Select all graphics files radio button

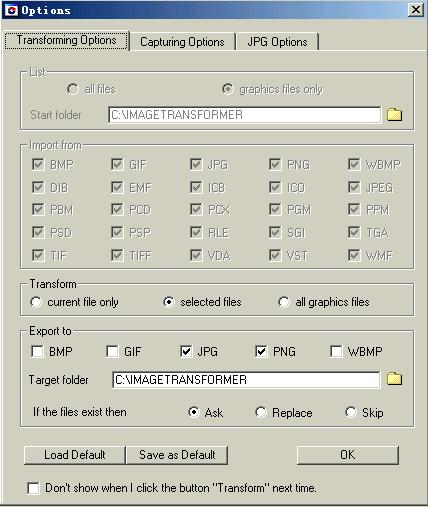point(284,302)
